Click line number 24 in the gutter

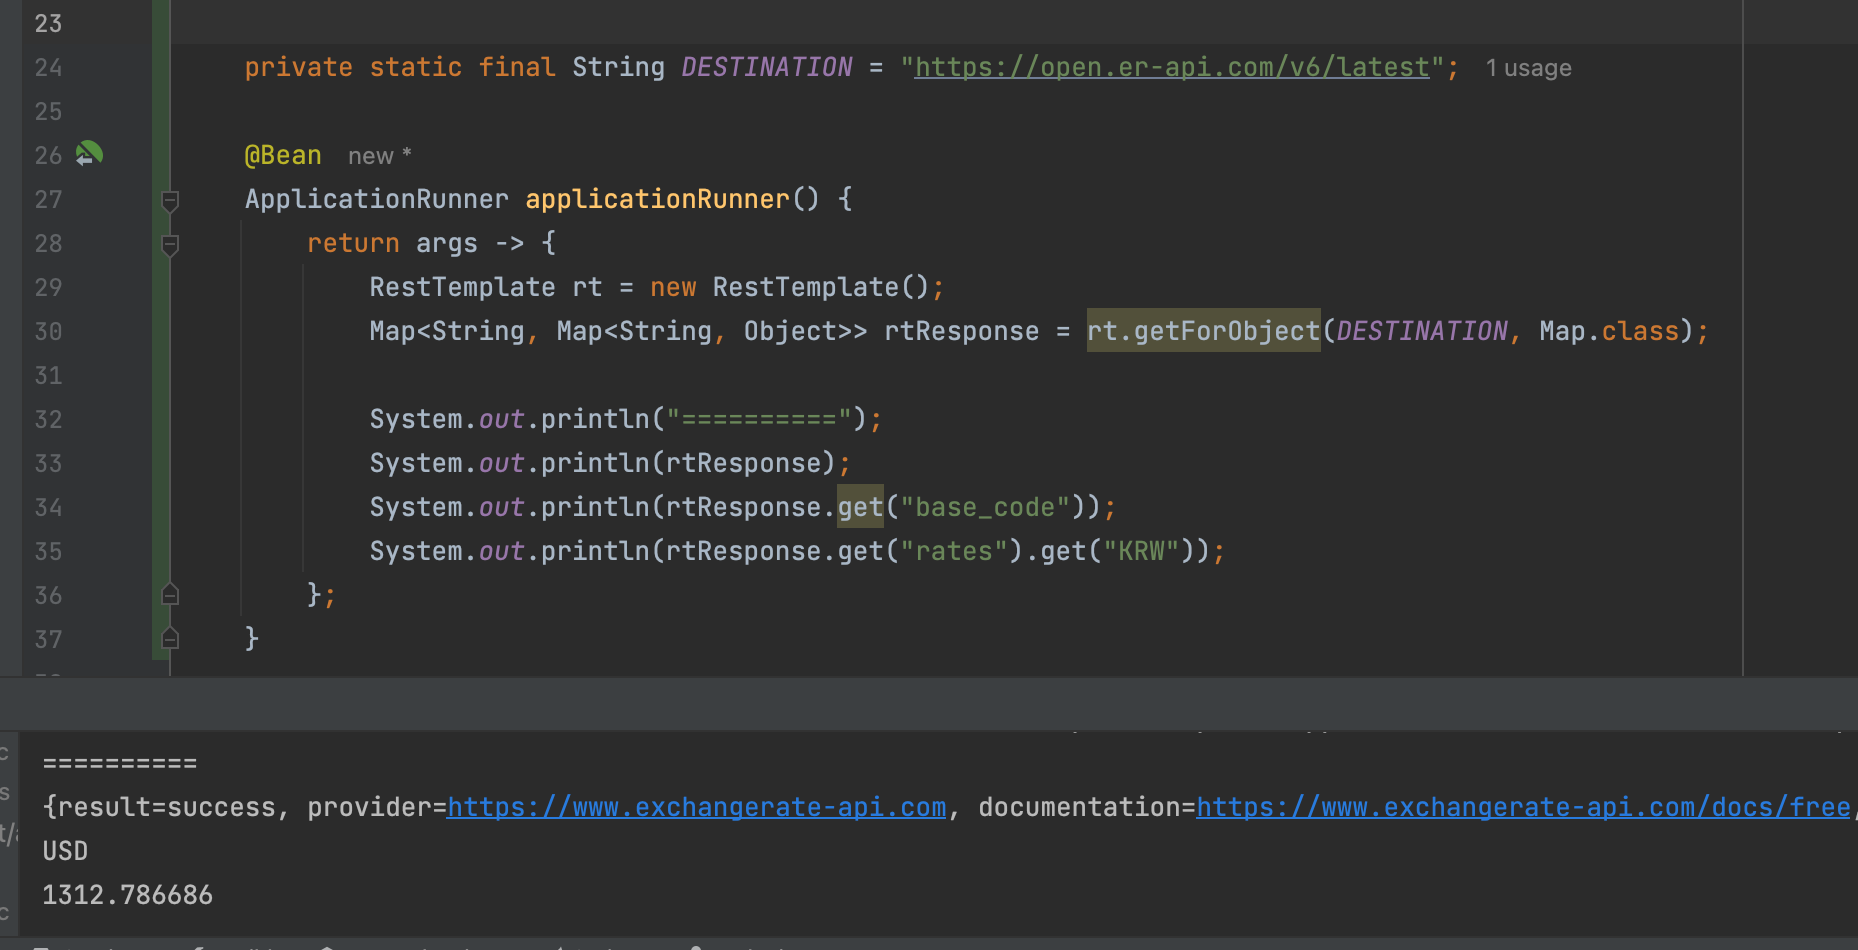[x=48, y=67]
